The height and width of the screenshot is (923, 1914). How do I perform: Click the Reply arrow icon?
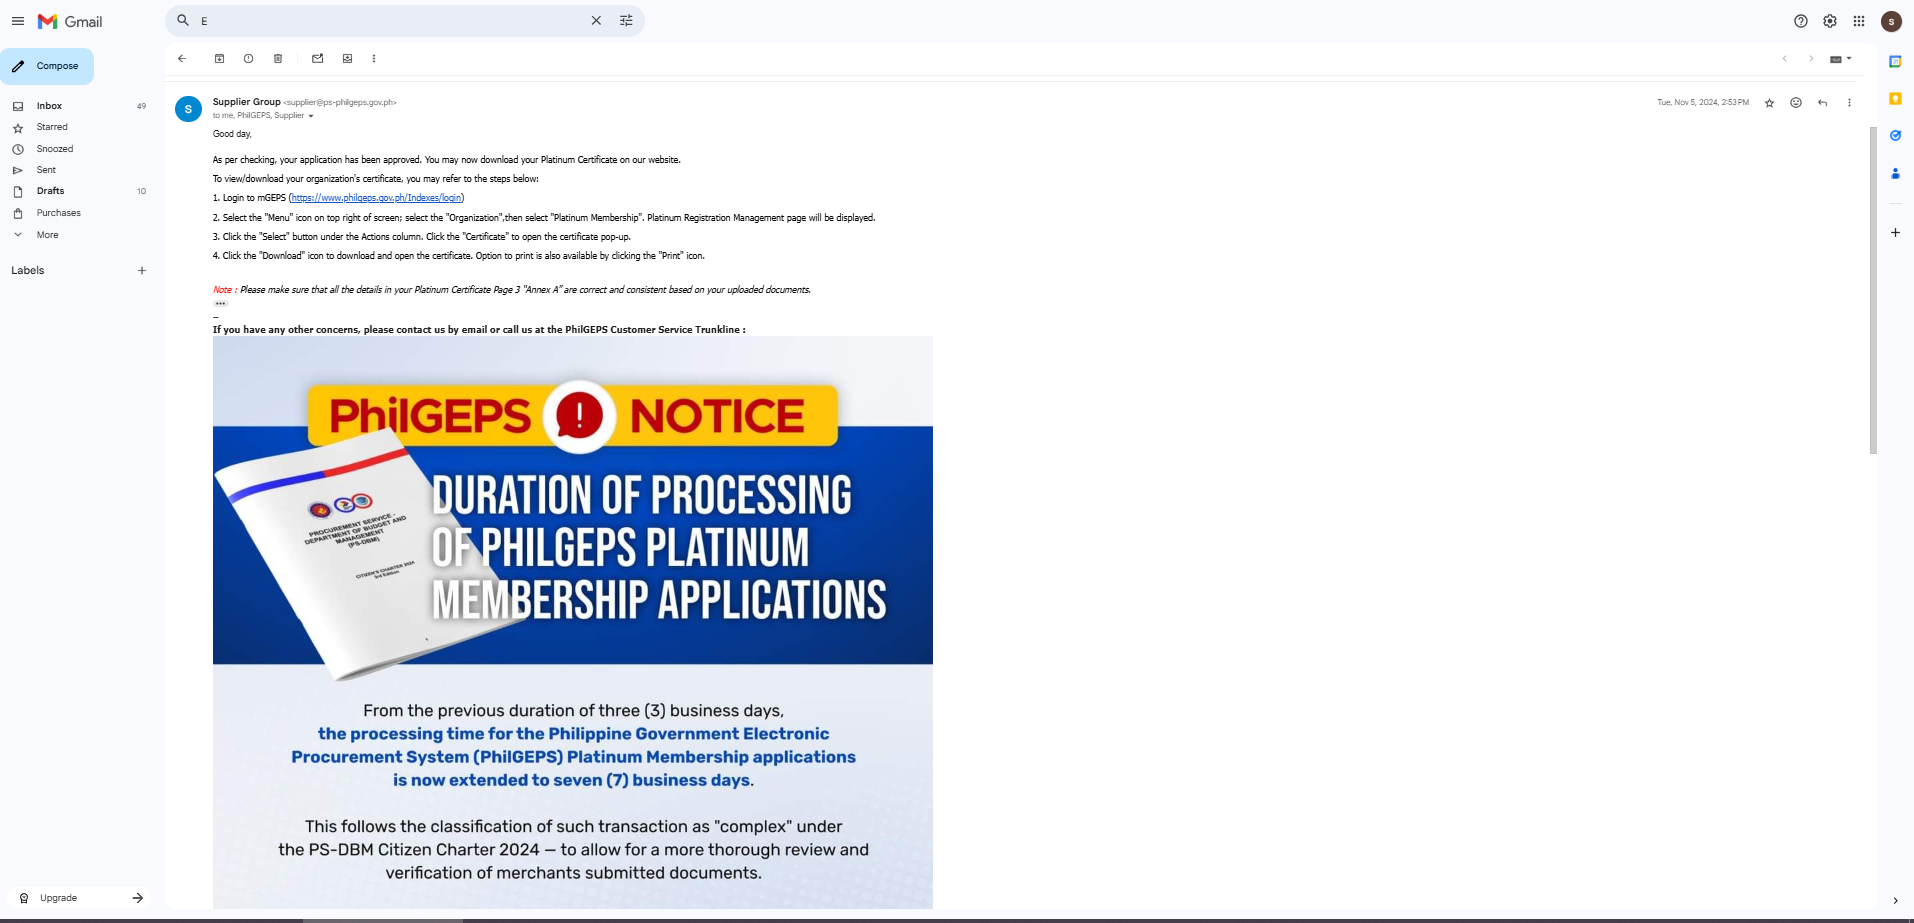click(x=1822, y=103)
